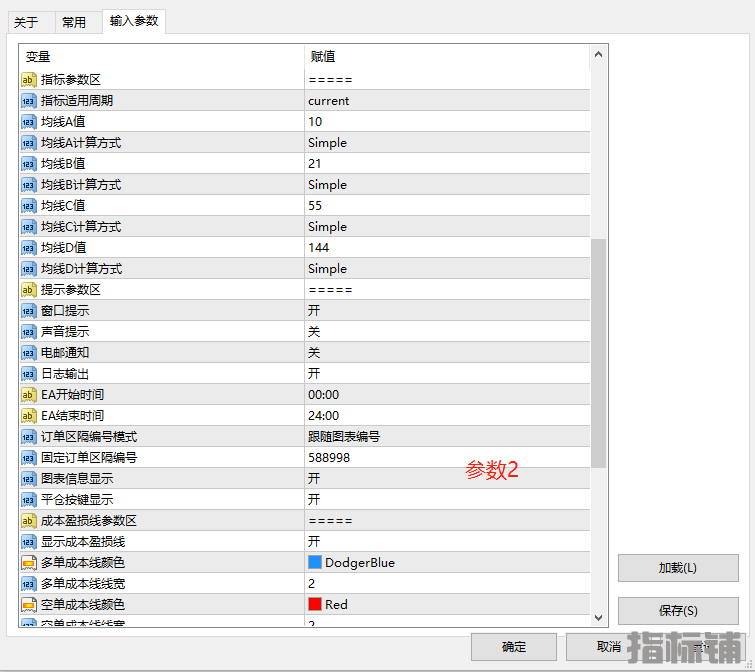Viewport: 755px width, 672px height.
Task: Click the 加载(L) button
Action: pos(678,568)
